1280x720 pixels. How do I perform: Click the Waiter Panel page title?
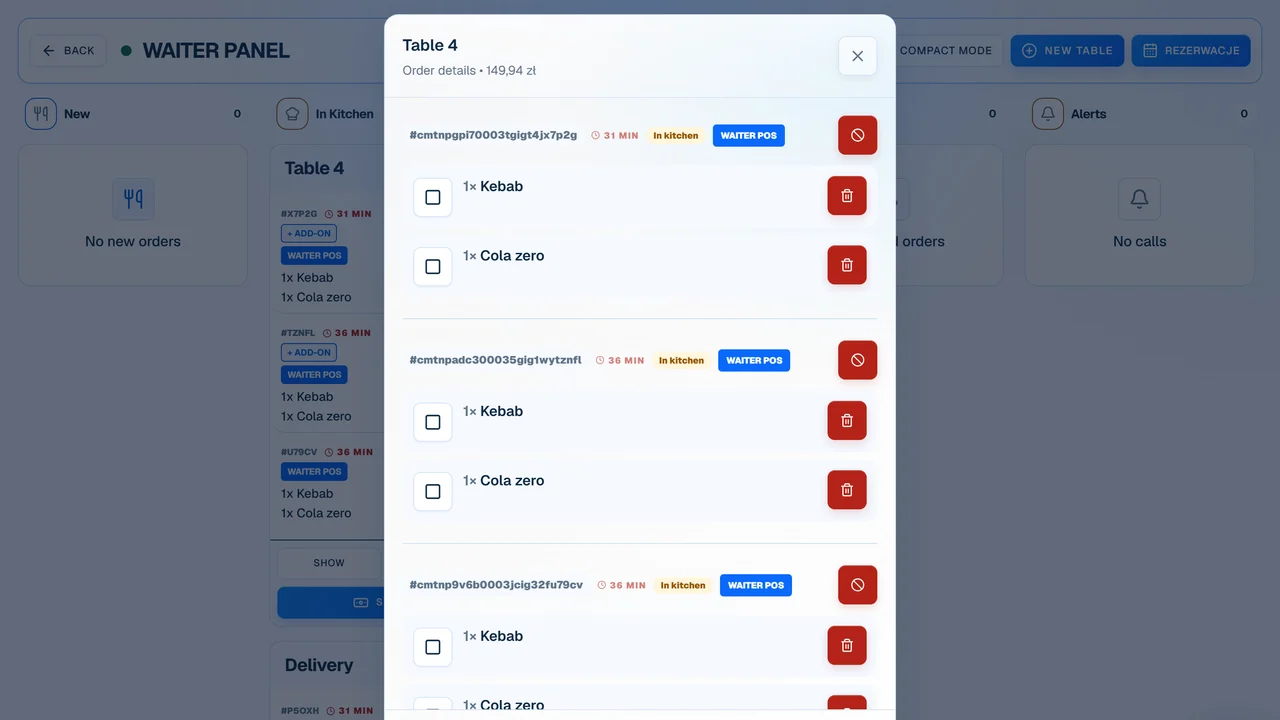216,51
